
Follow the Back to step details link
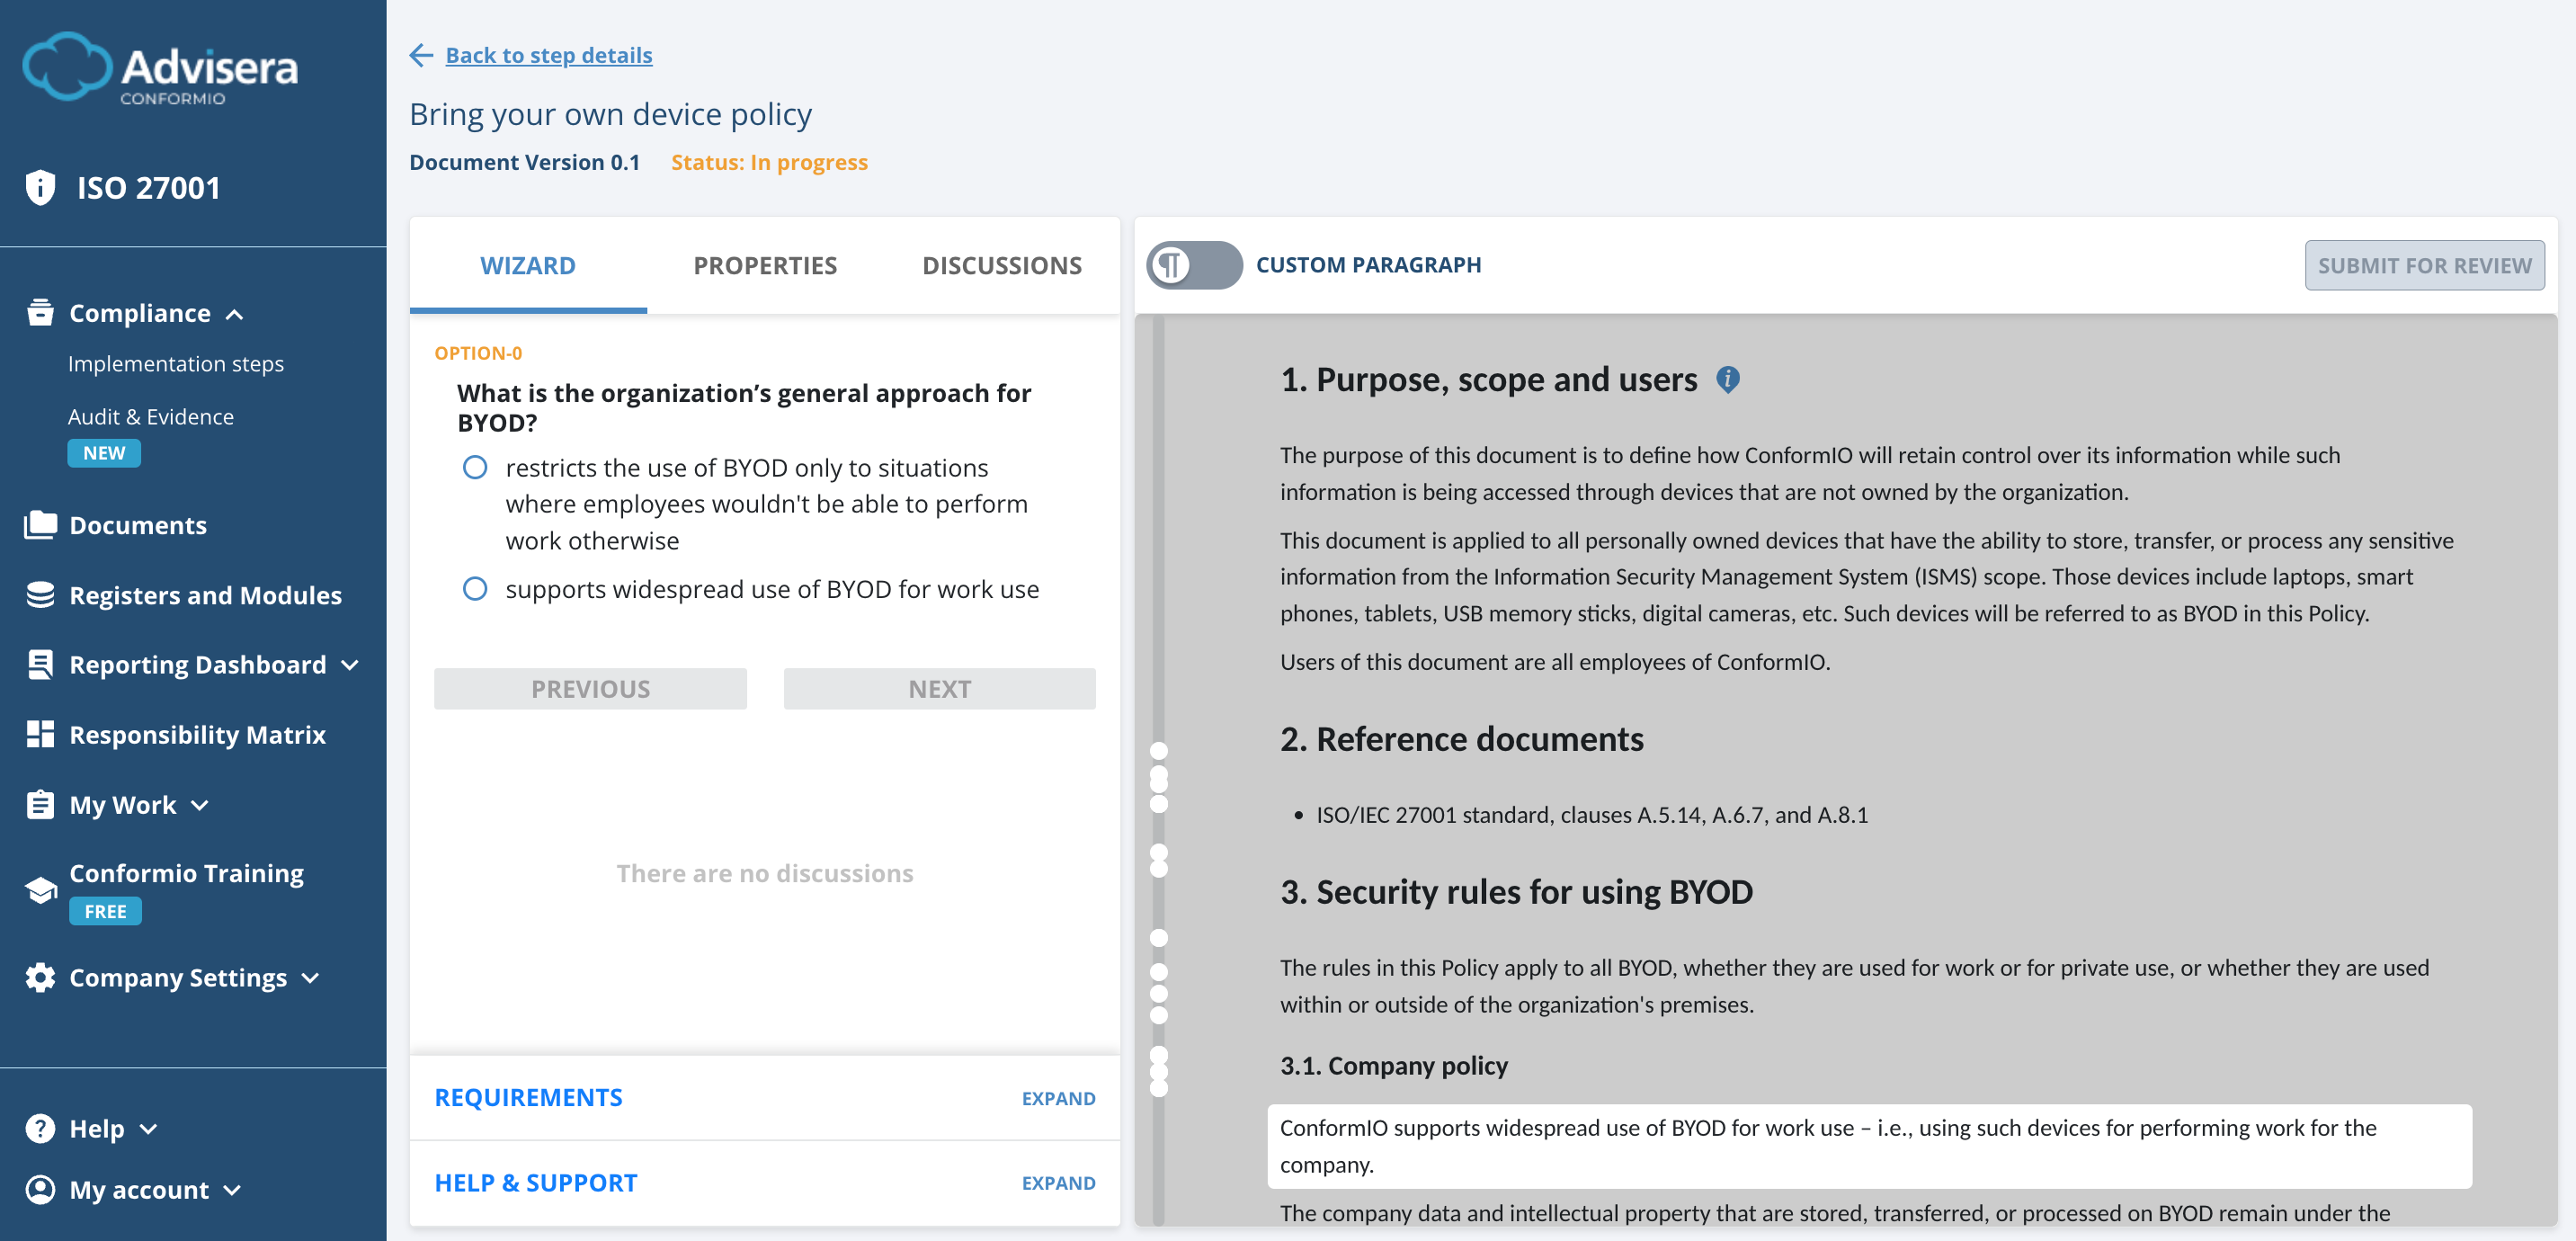(x=548, y=55)
